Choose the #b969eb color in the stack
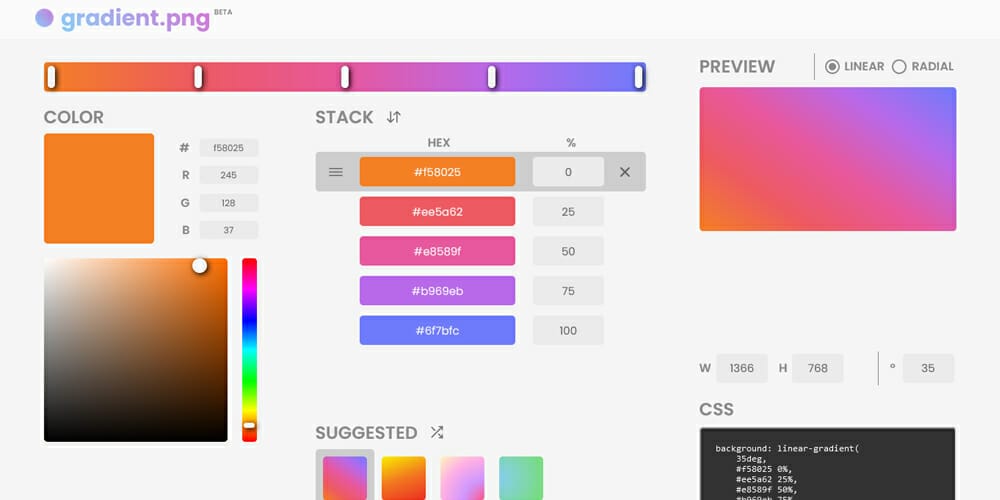 point(437,291)
